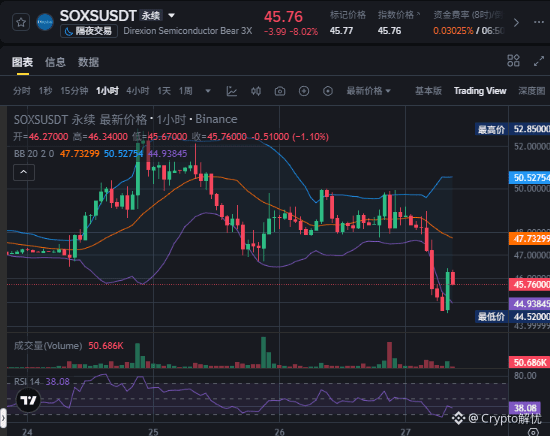The image size is (550, 436).
Task: Open the three-dot more options menu
Action: coord(538,22)
